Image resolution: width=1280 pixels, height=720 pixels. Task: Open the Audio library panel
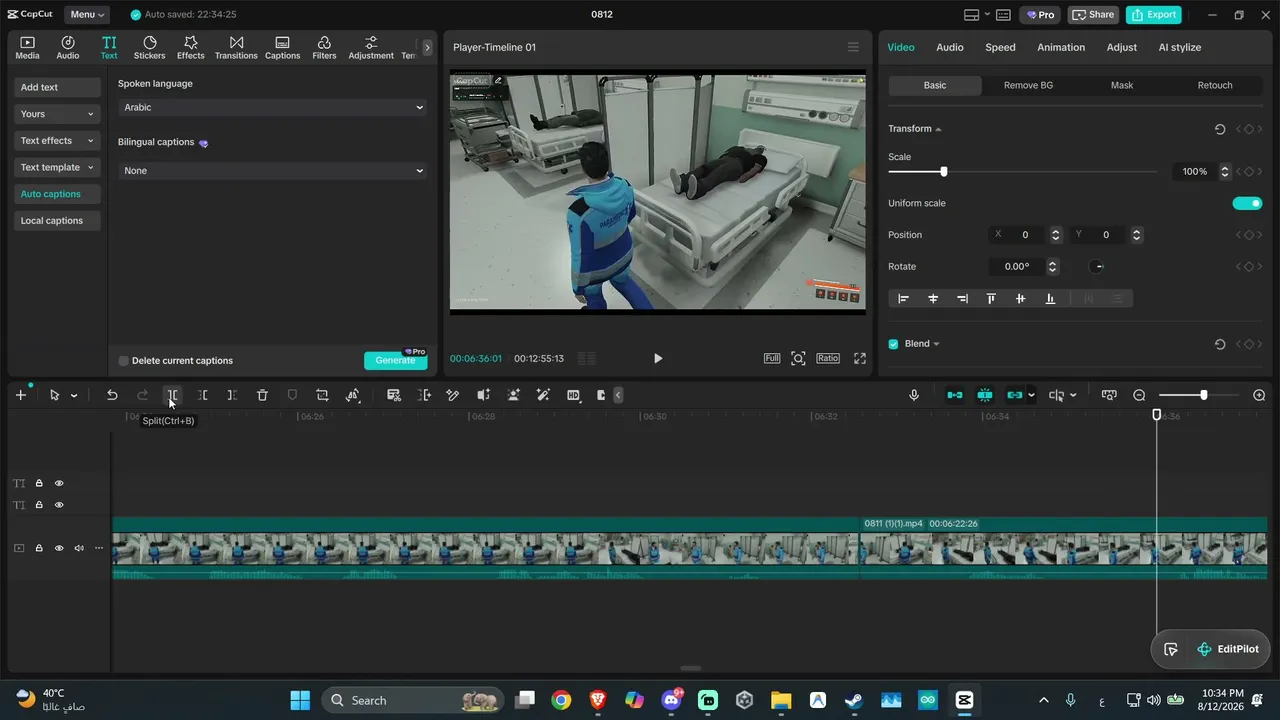pos(68,47)
